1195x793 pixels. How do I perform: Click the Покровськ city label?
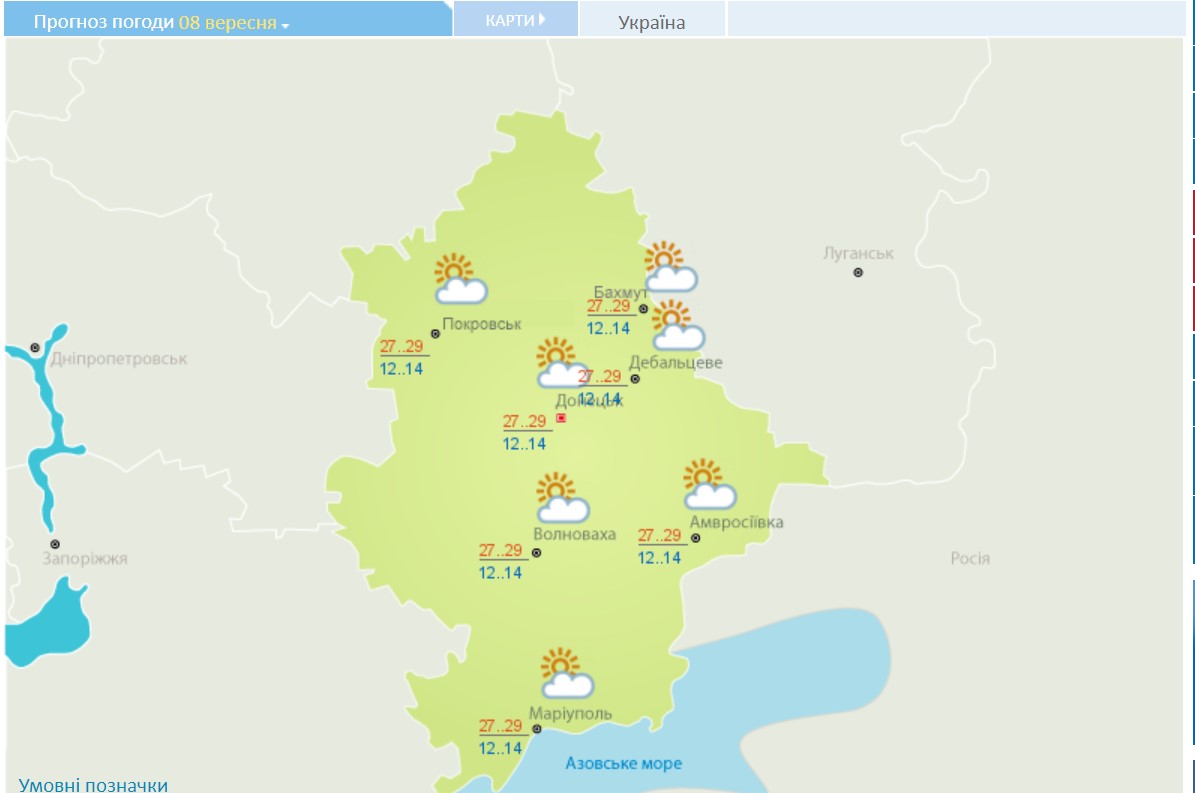pyautogui.click(x=482, y=324)
